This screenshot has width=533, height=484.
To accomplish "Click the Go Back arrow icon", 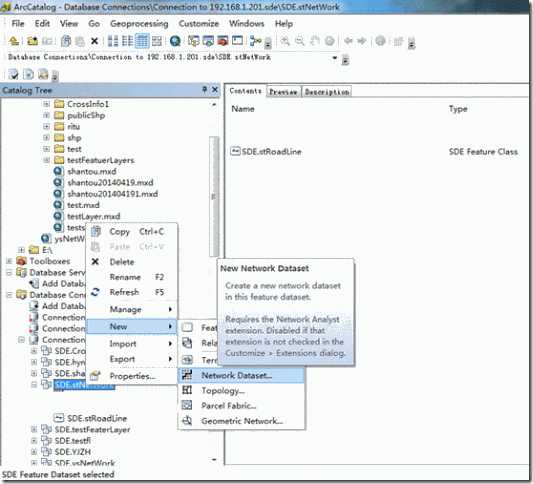I will pyautogui.click(x=348, y=41).
